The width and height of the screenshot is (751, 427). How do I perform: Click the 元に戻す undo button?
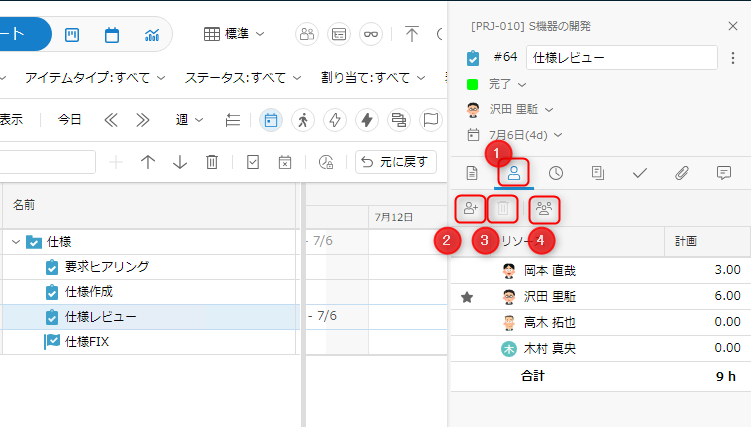click(x=396, y=162)
